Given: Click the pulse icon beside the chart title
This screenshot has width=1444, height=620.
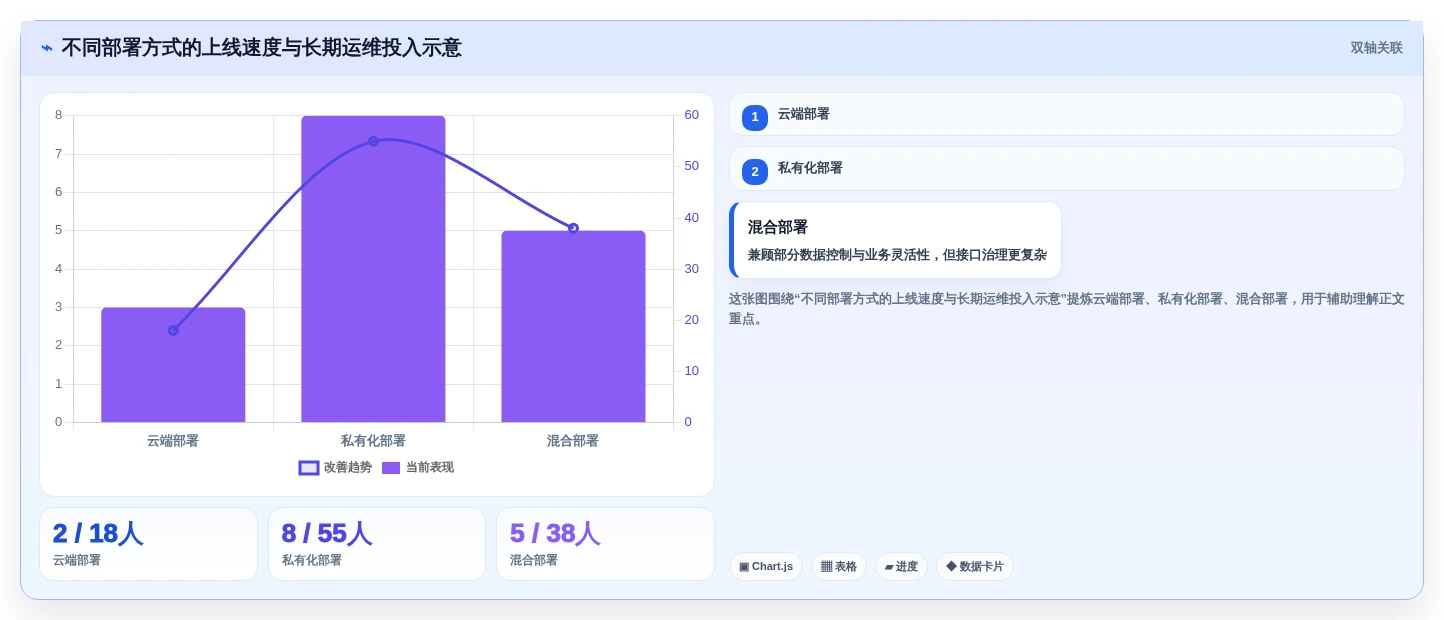Looking at the screenshot, I should pos(47,48).
